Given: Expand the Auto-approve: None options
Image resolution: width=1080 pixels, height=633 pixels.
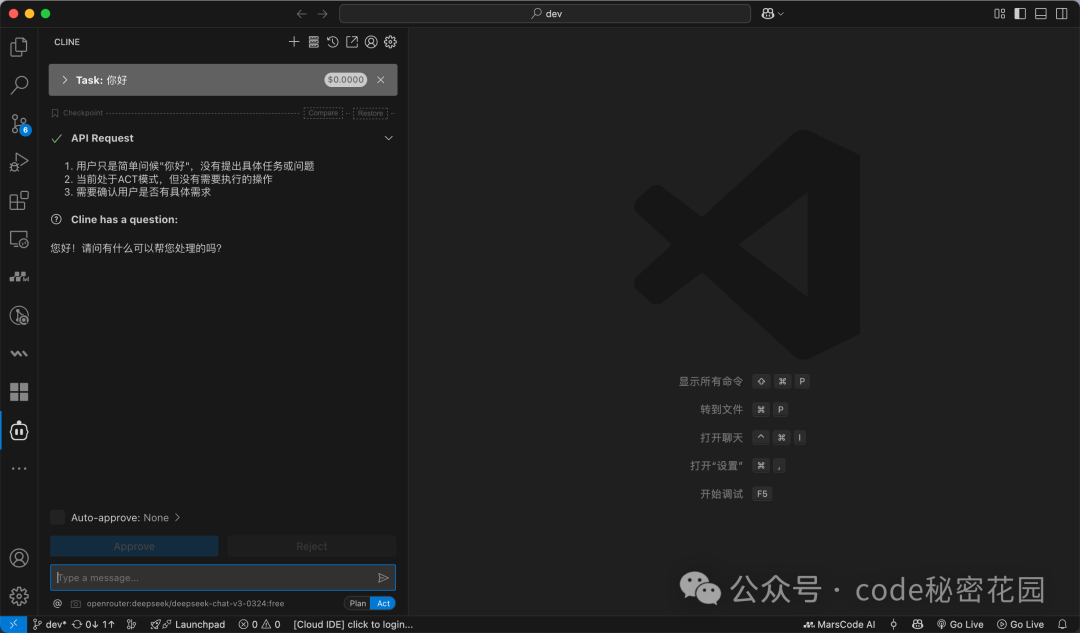Looking at the screenshot, I should click(x=178, y=517).
